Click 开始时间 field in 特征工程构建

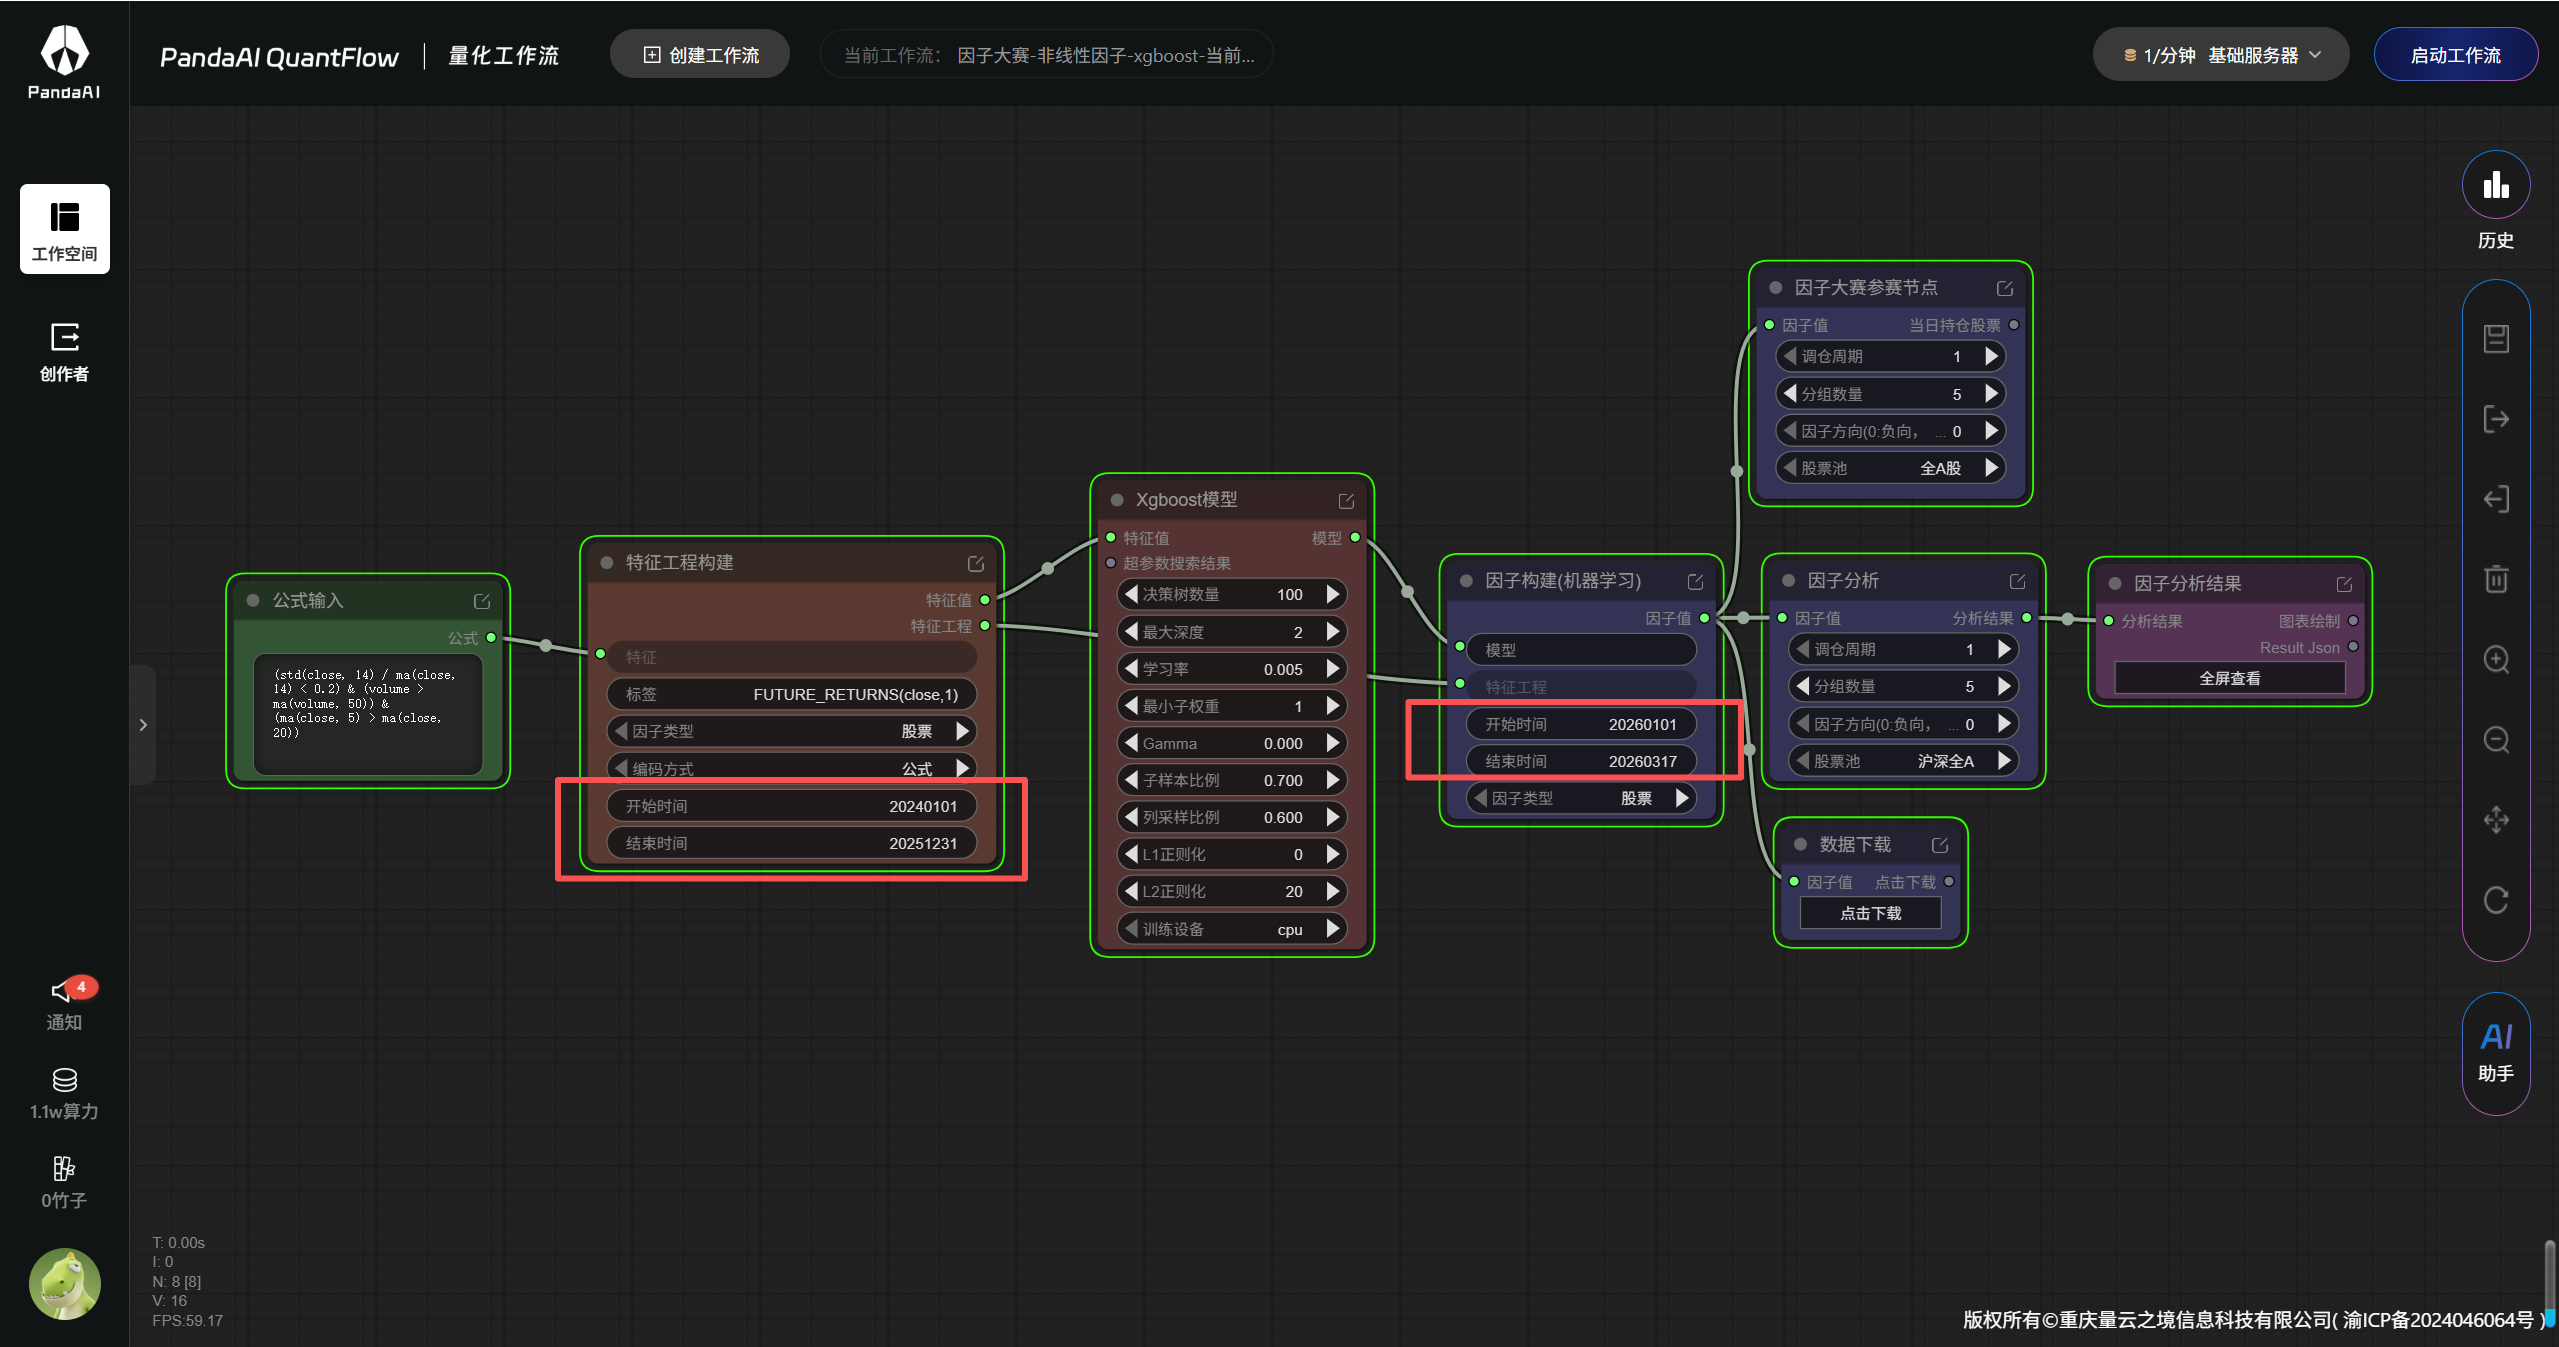(791, 806)
